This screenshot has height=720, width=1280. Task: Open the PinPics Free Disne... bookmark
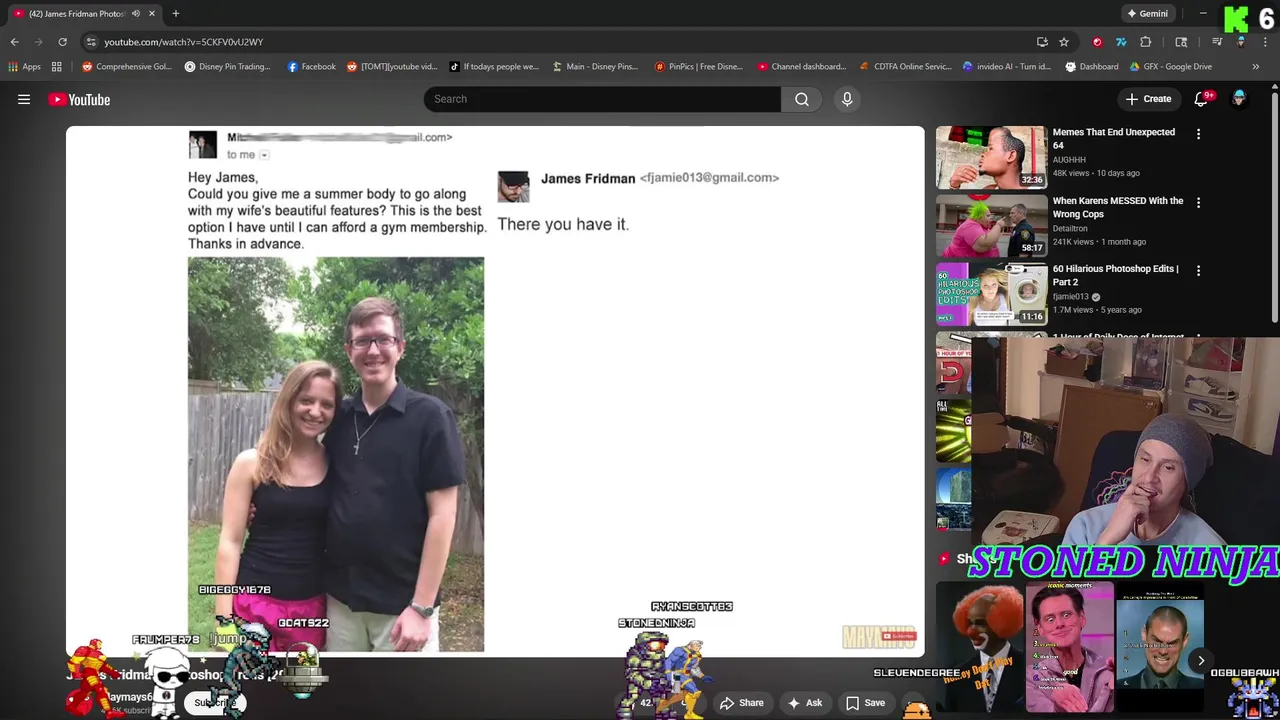(698, 67)
